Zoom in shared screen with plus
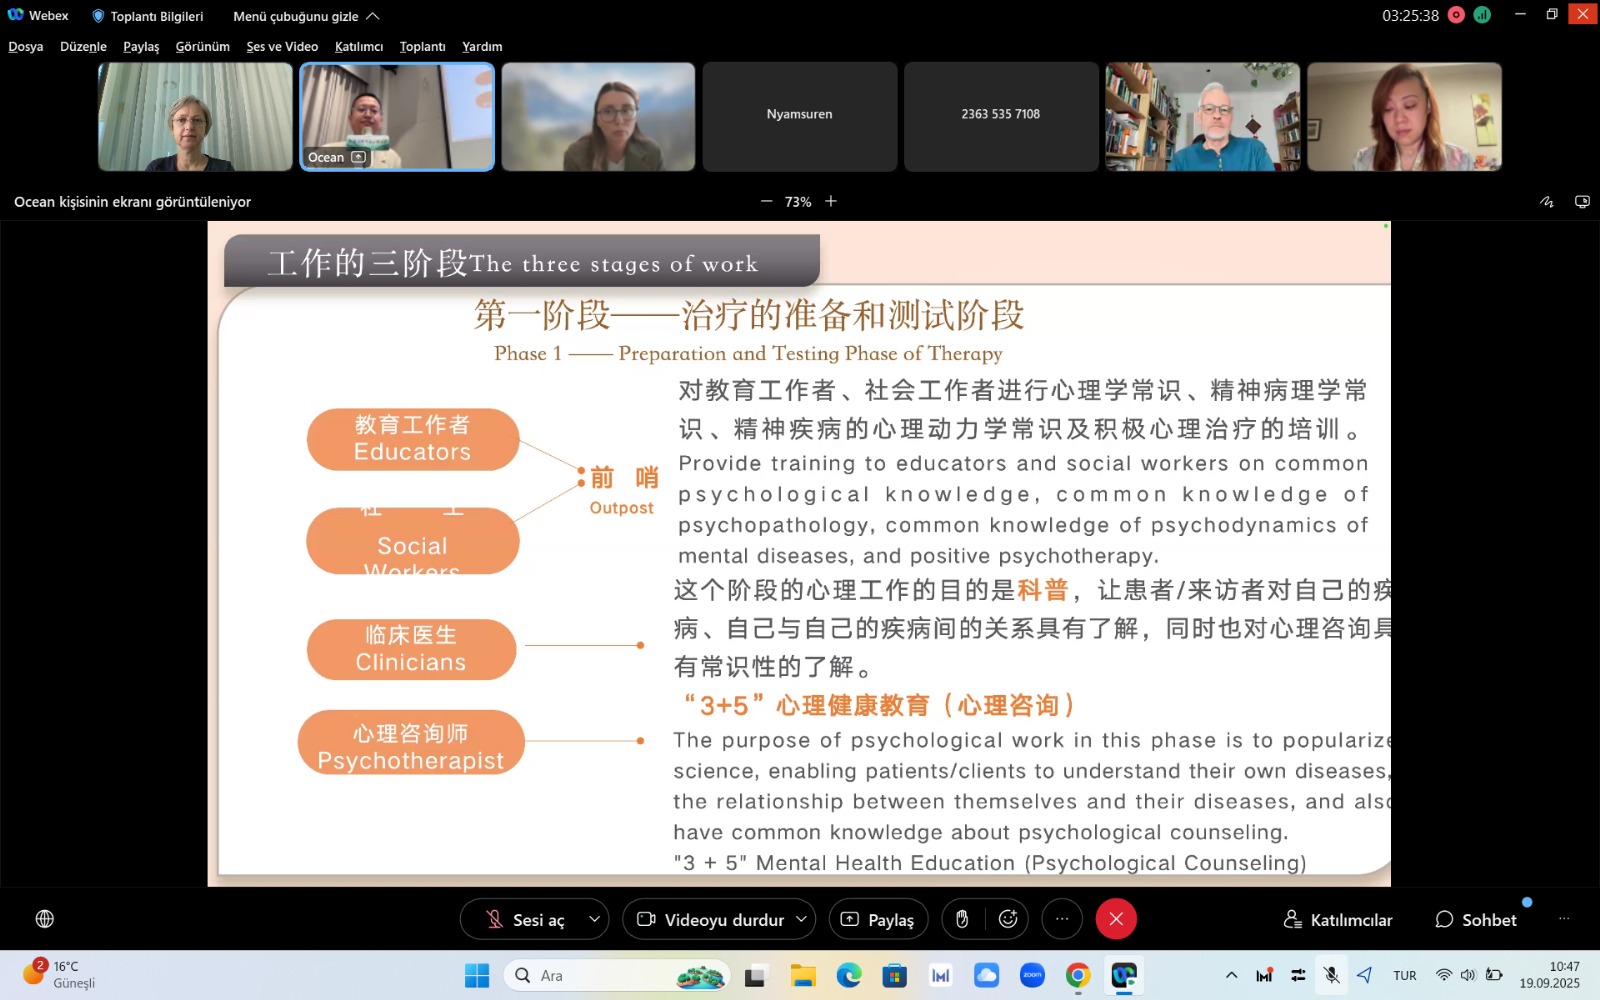This screenshot has width=1600, height=1000. point(831,202)
